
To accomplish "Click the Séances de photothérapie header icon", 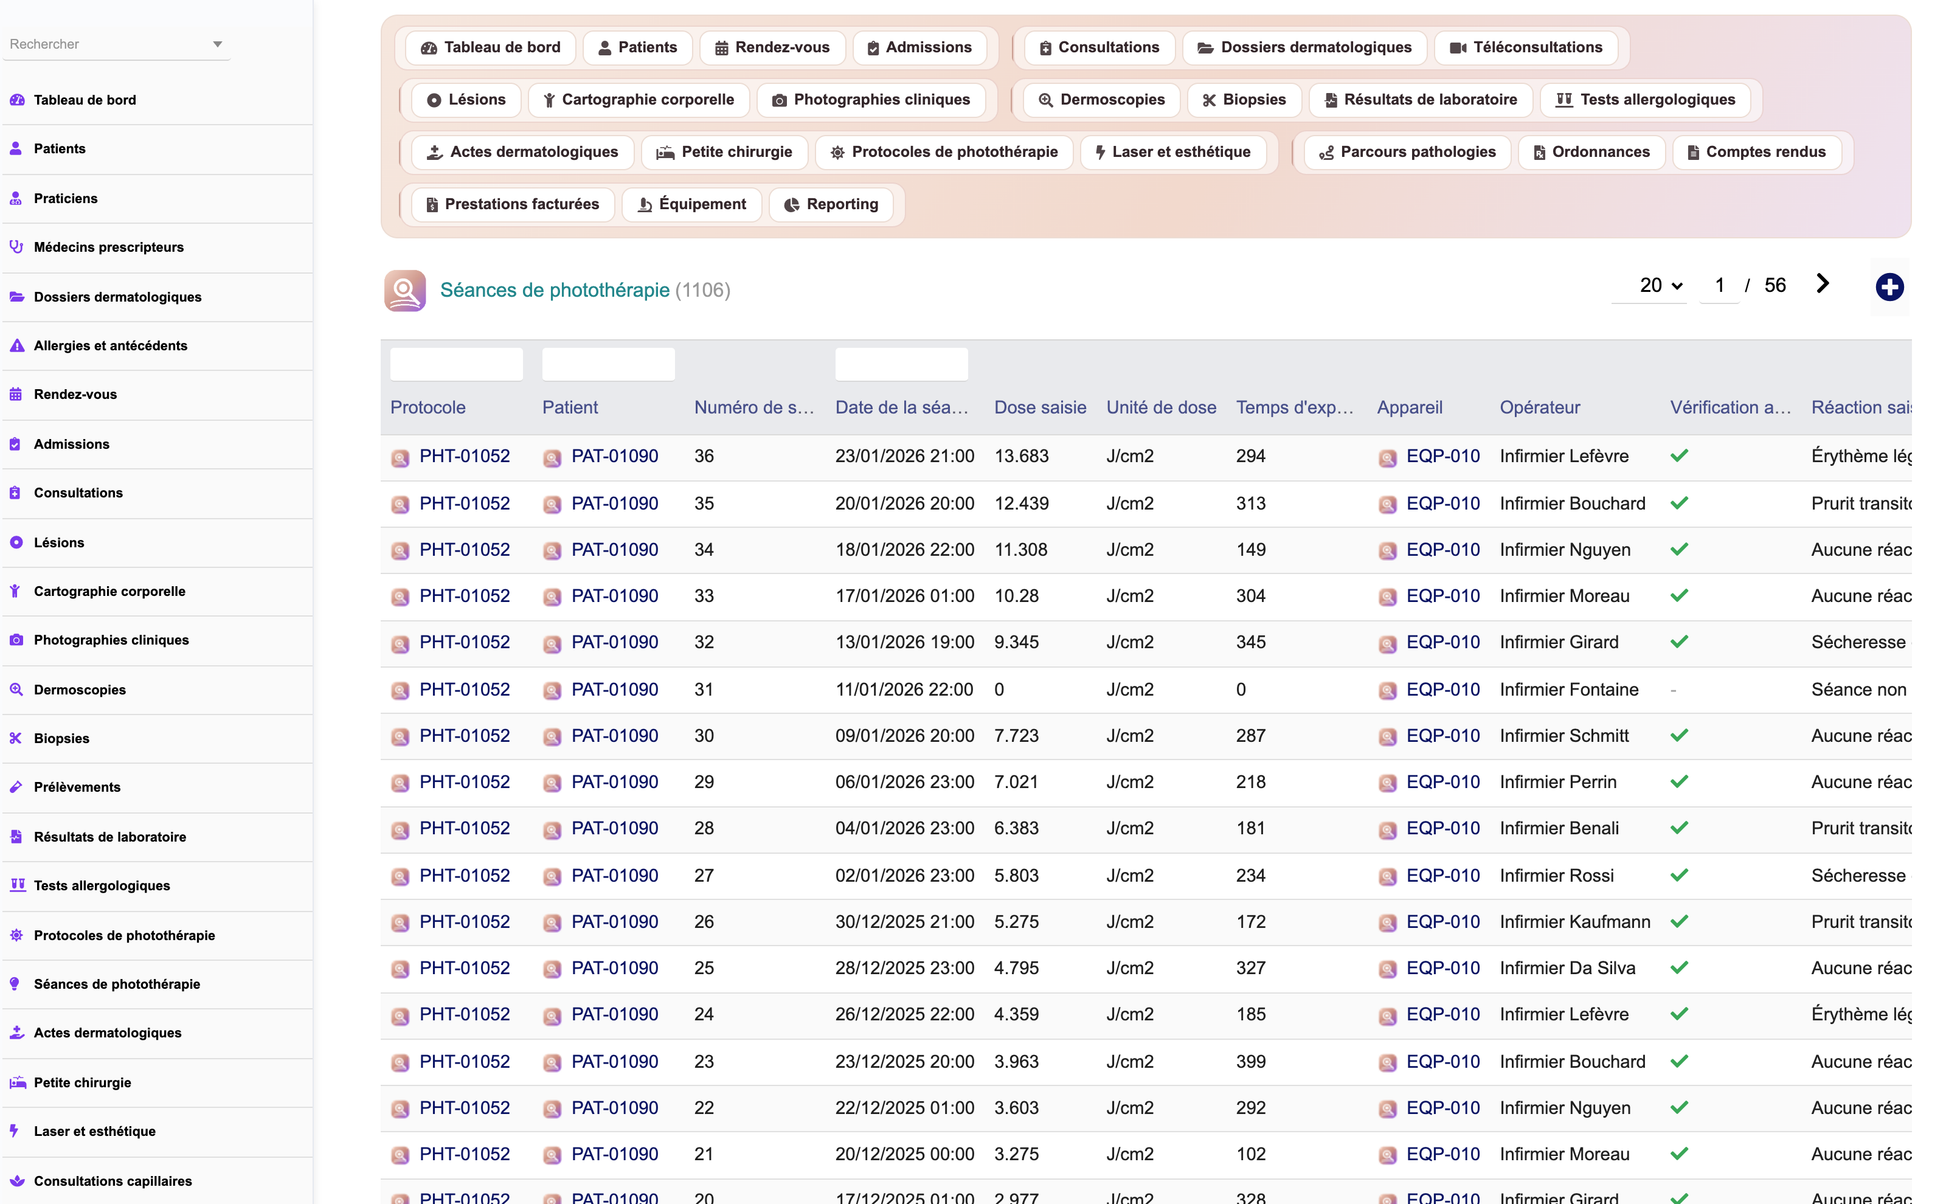I will 405,291.
